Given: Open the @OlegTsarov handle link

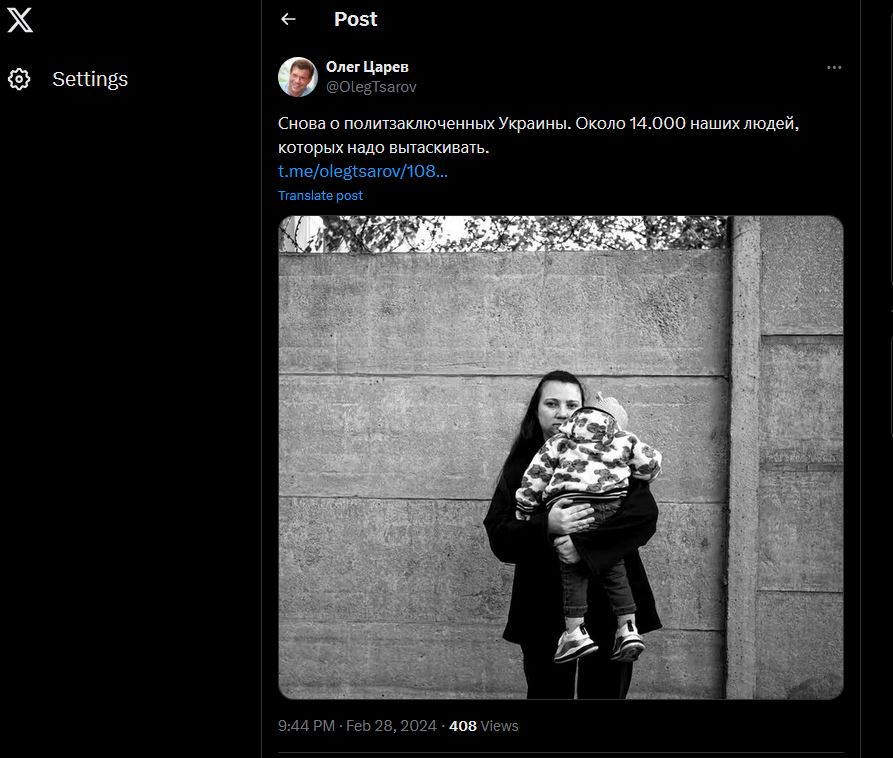Looking at the screenshot, I should 371,87.
